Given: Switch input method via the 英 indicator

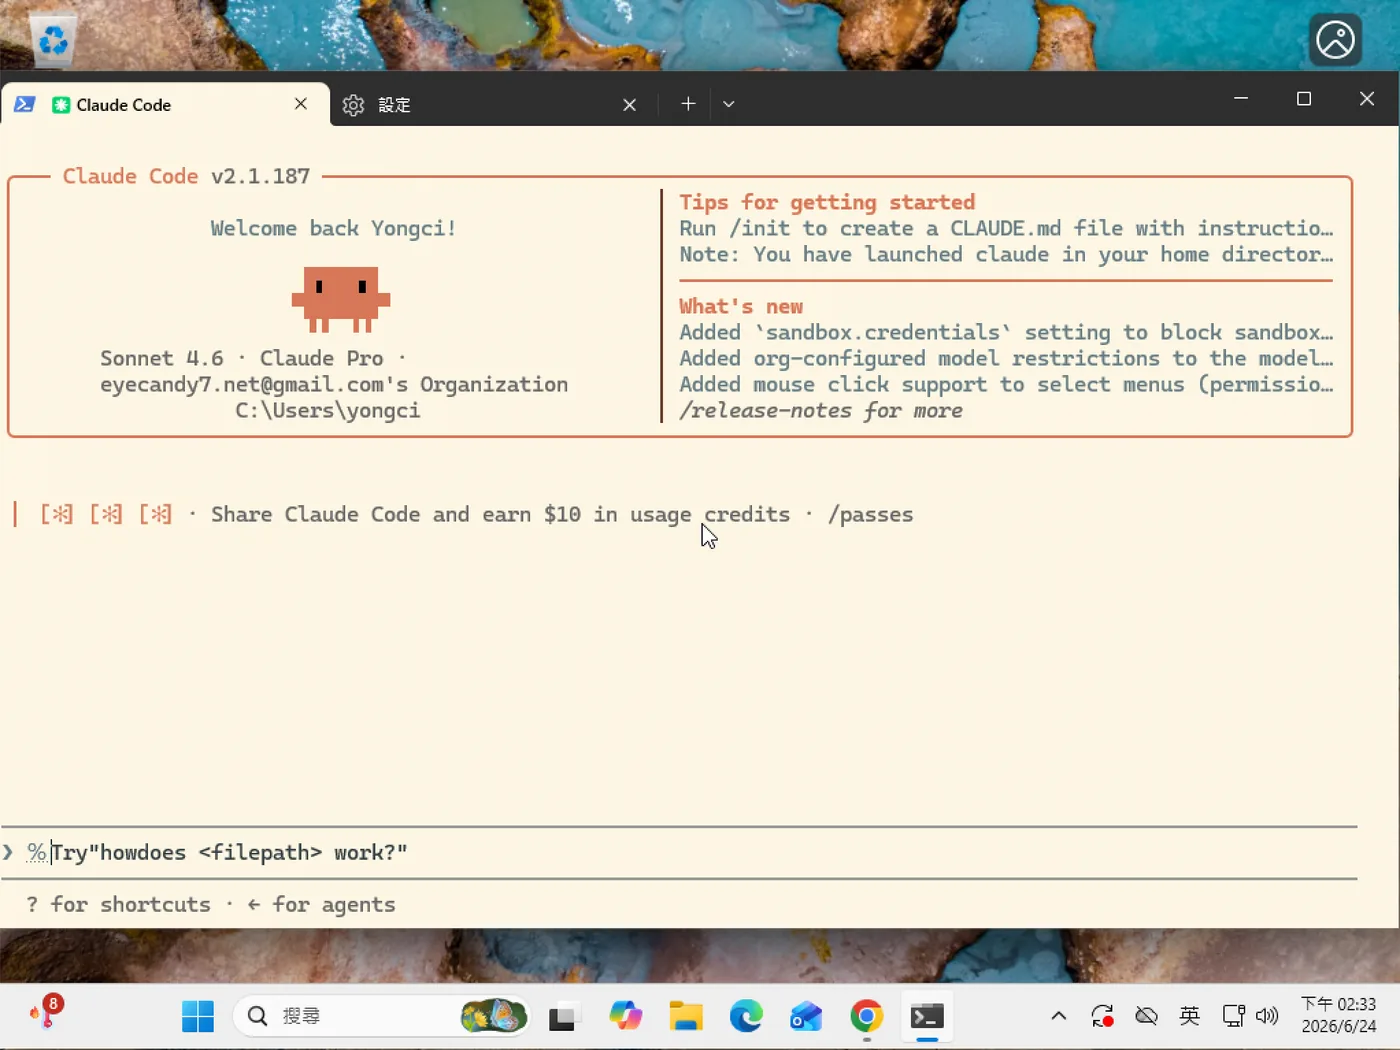Looking at the screenshot, I should tap(1189, 1016).
